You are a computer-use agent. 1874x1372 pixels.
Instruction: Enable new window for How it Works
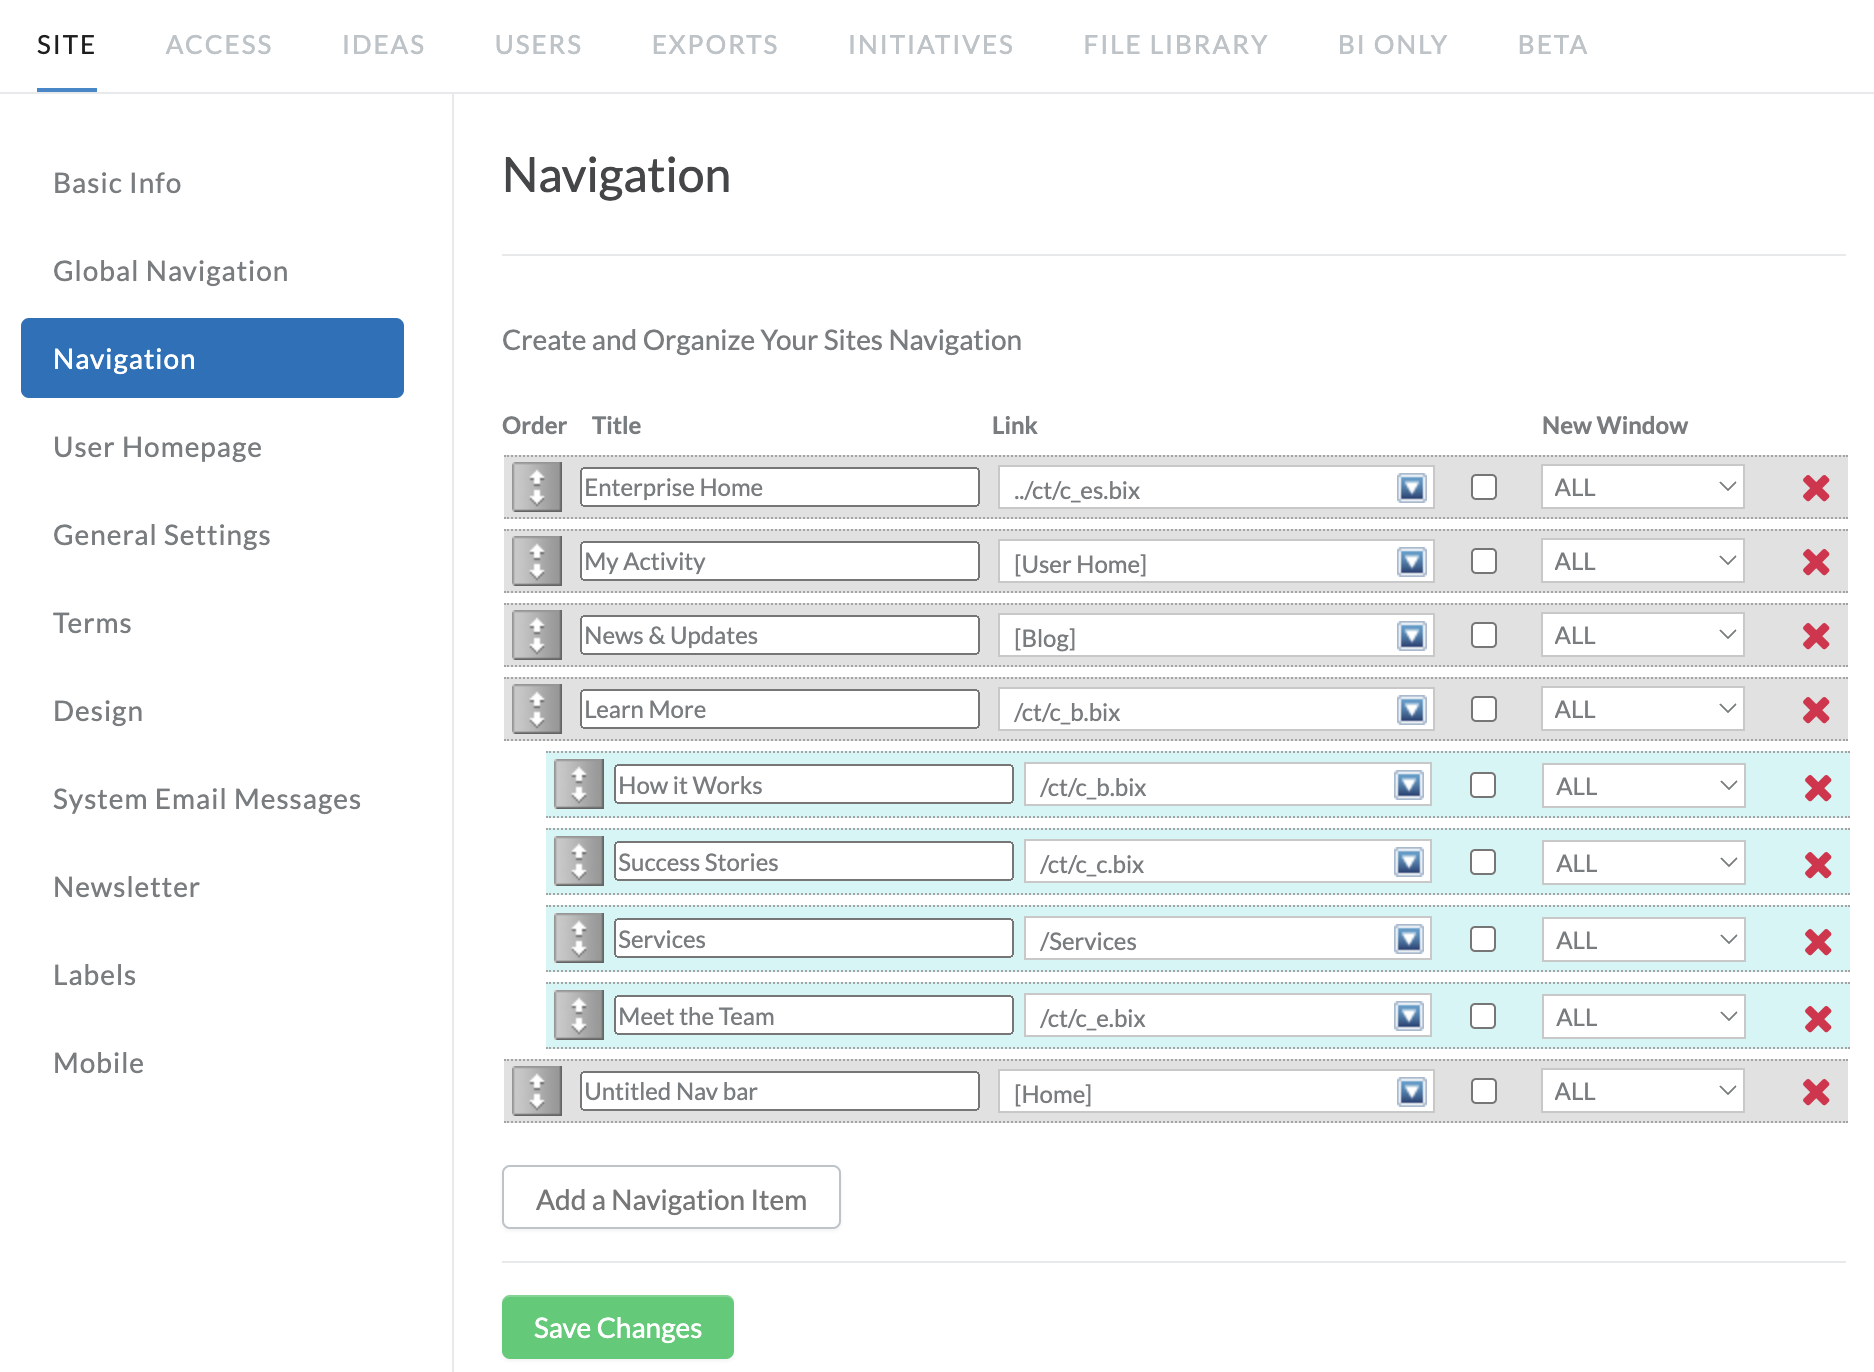pos(1483,785)
